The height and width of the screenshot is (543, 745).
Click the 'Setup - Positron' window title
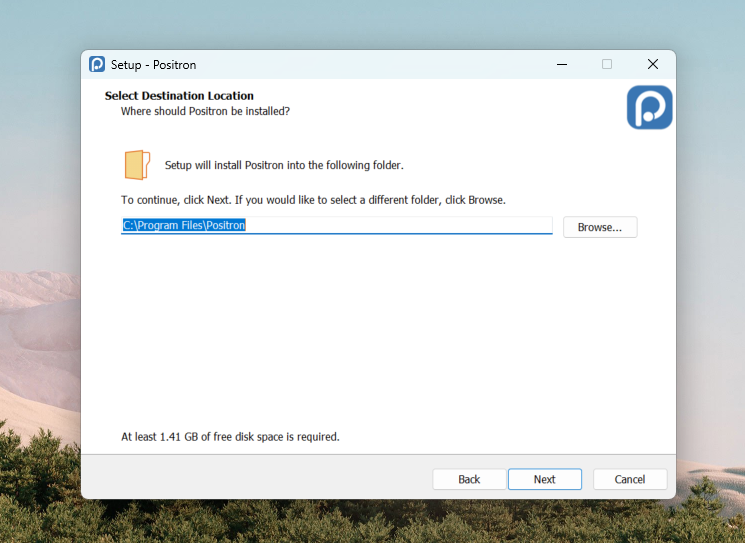coord(153,65)
